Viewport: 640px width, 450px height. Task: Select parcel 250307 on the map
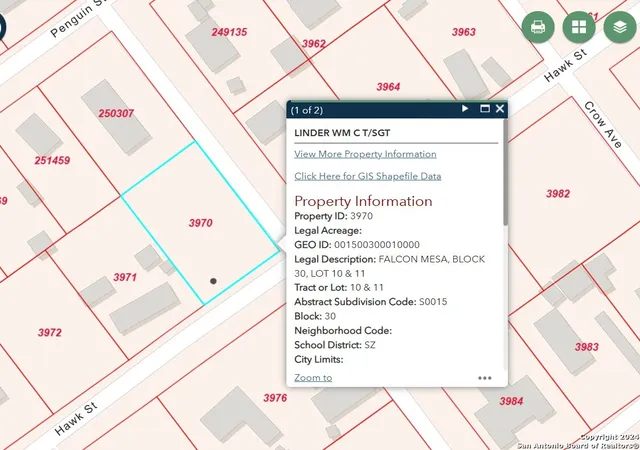point(116,113)
